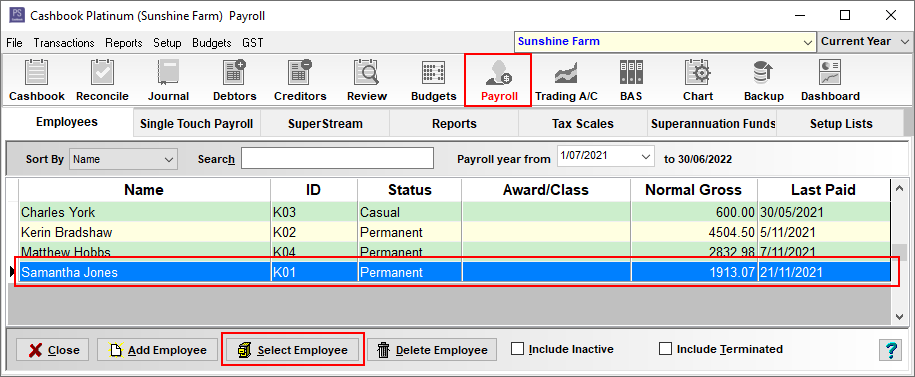Image resolution: width=915 pixels, height=377 pixels.
Task: Open the Sunshine Farm company dropdown
Action: tap(808, 42)
